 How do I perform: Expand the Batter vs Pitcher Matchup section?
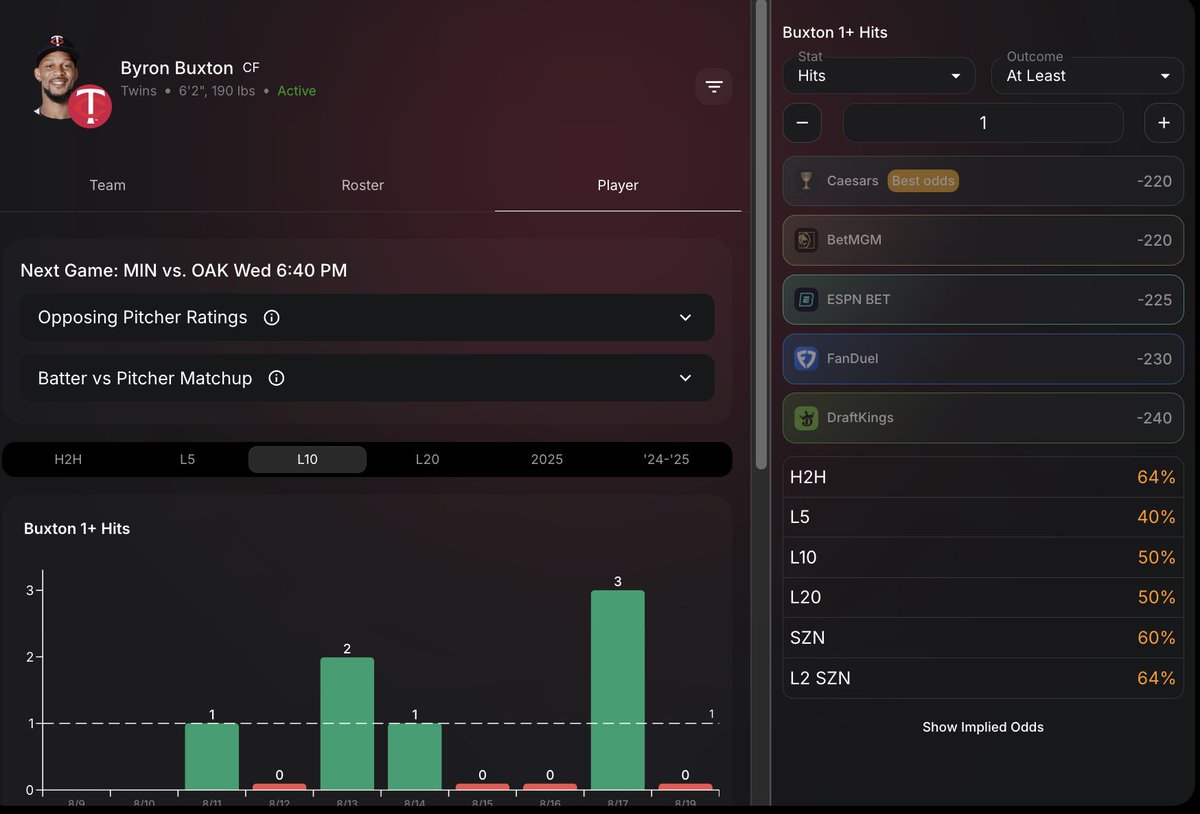pyautogui.click(x=685, y=378)
